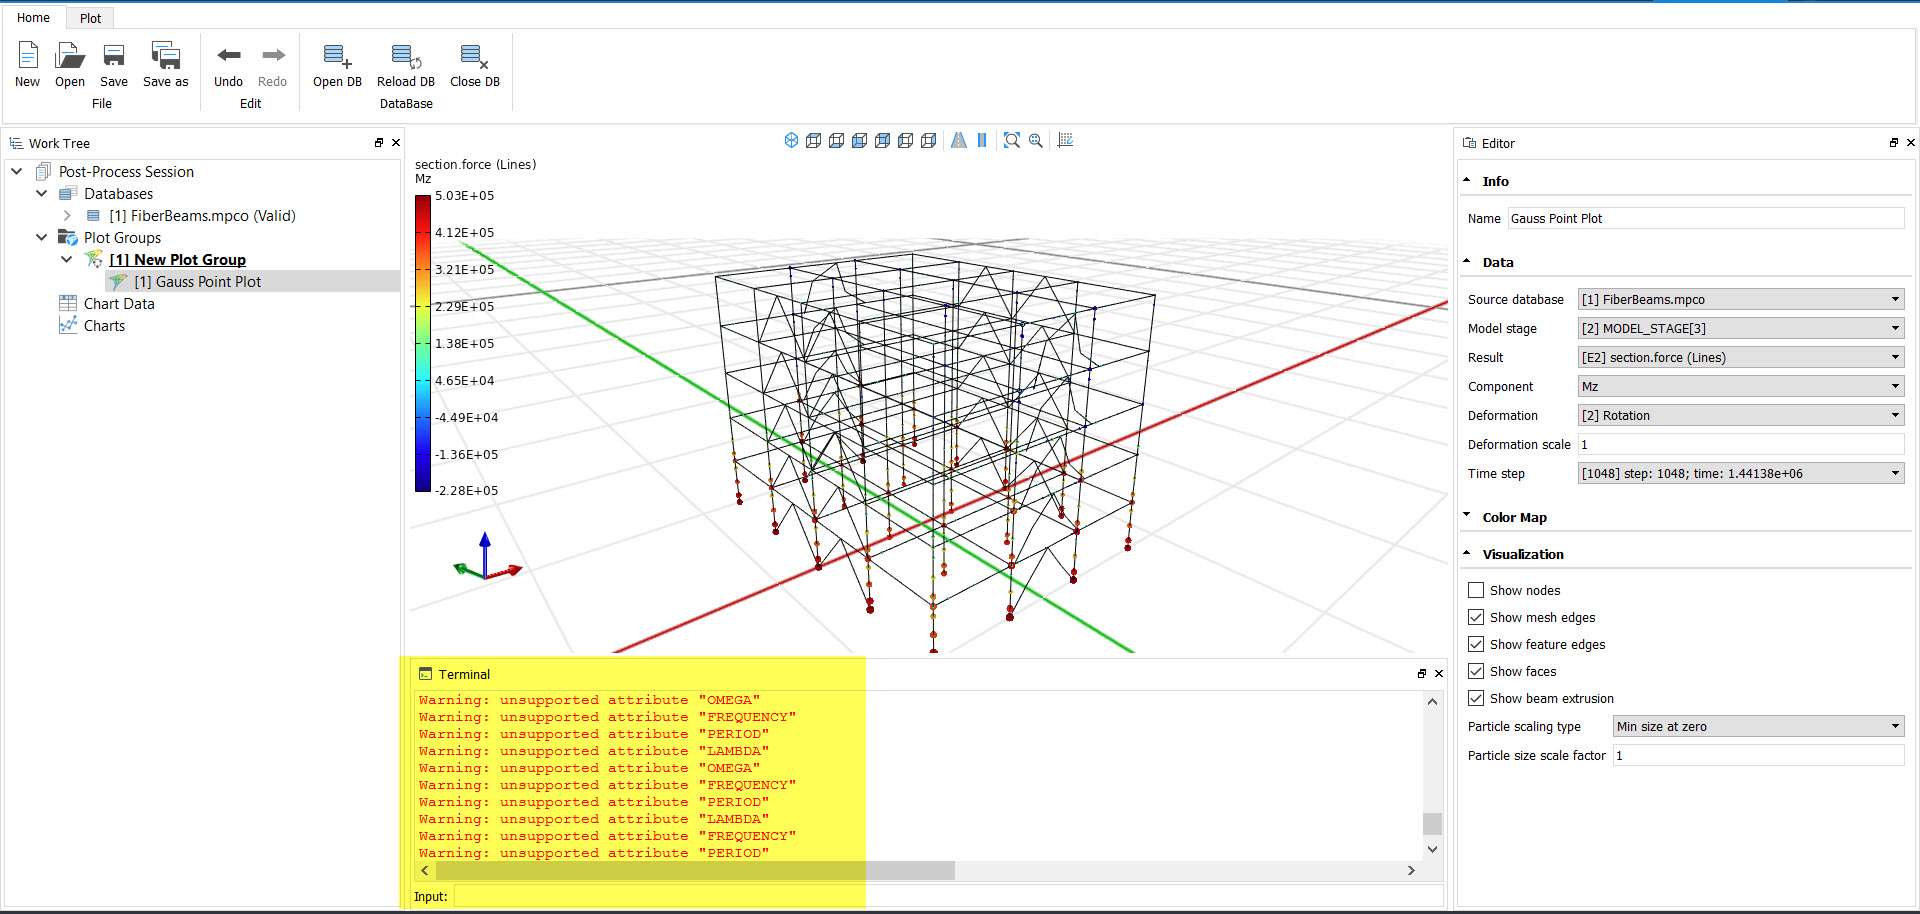1920x914 pixels.
Task: Open the Time step dropdown
Action: [1741, 473]
